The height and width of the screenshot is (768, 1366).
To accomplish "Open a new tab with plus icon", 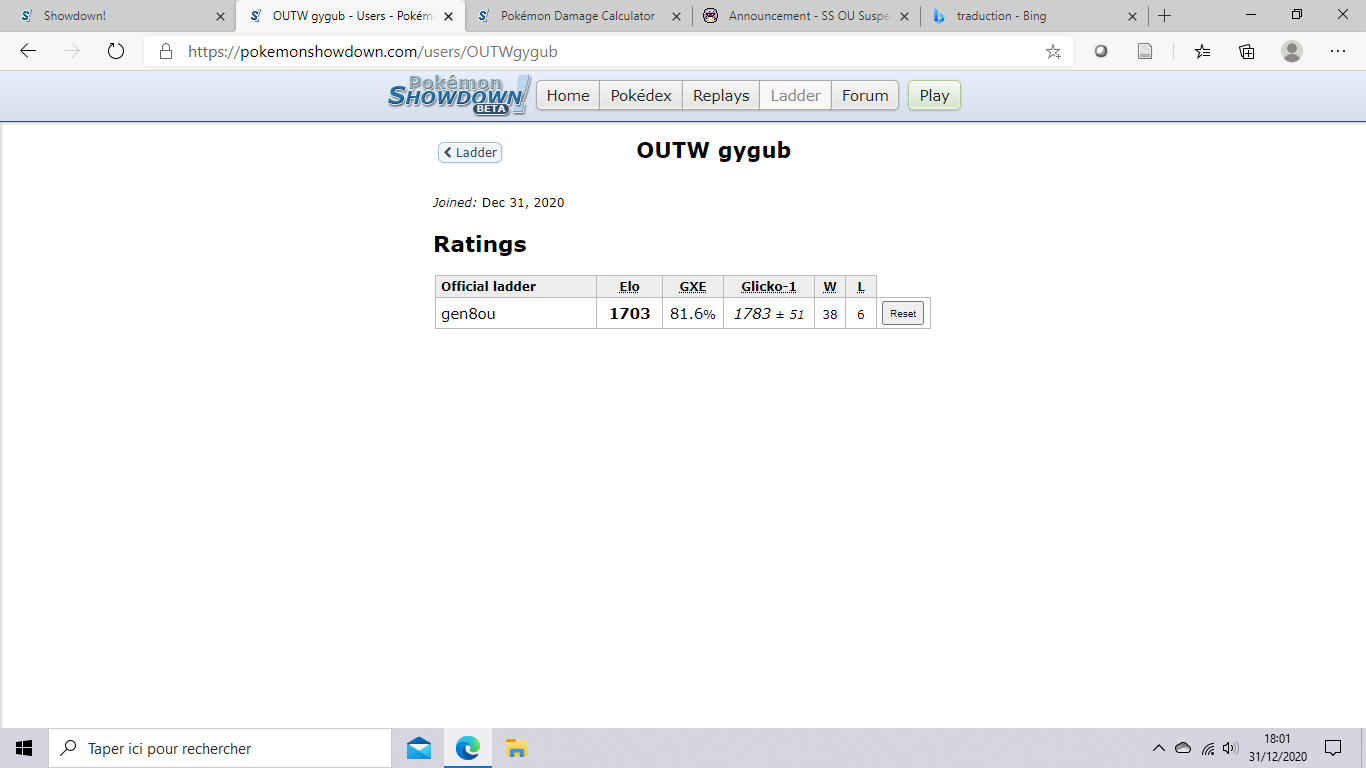I will coord(1164,16).
